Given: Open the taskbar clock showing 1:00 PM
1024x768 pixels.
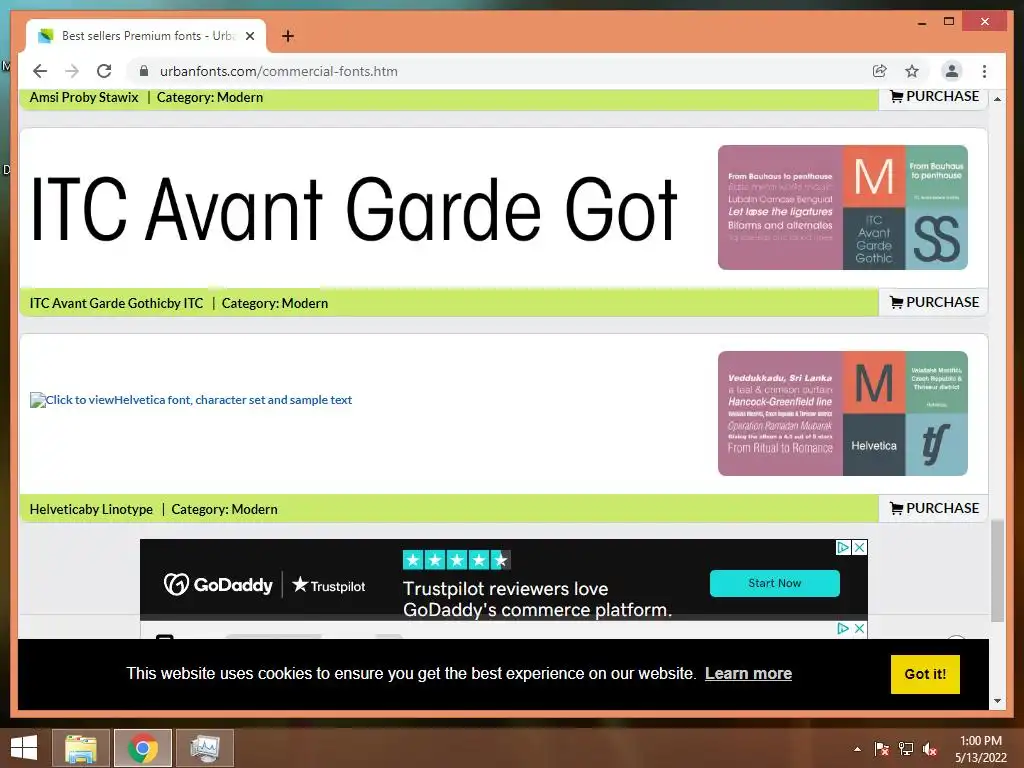Looking at the screenshot, I should [x=981, y=749].
